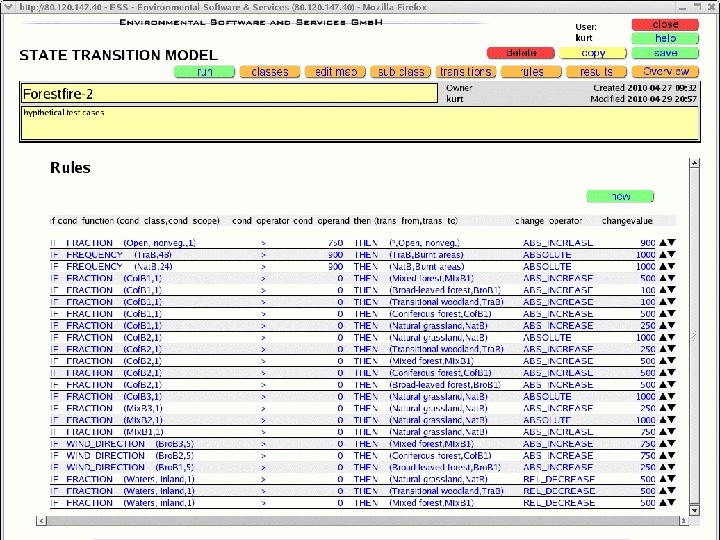Click the (BroB1,5) condition text

point(174,467)
